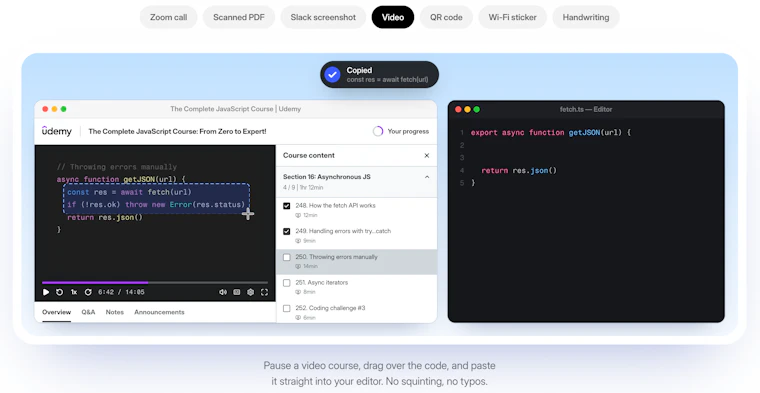Open the Your progress ring indicator
760x393 pixels.
(x=378, y=131)
